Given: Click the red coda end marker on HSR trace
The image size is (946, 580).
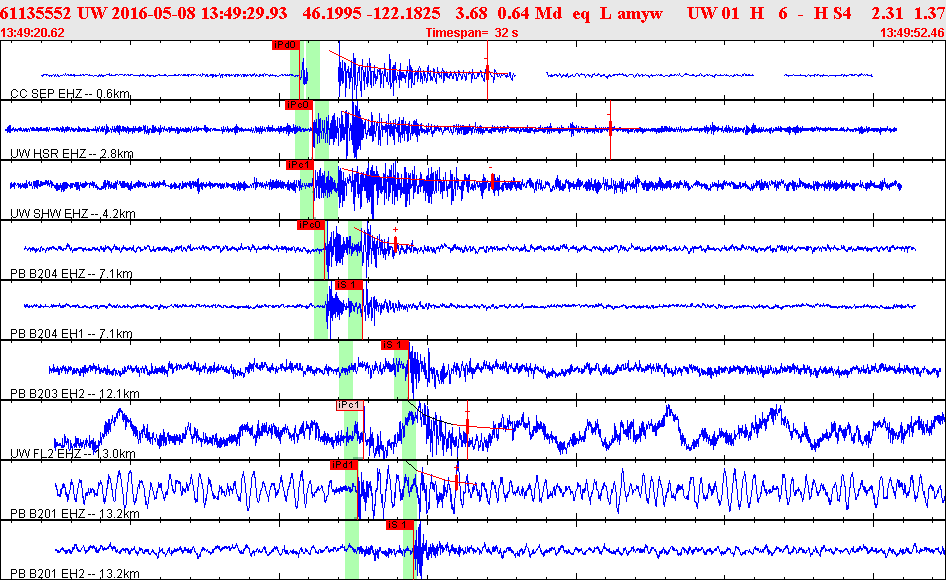Looking at the screenshot, I should pos(610,128).
